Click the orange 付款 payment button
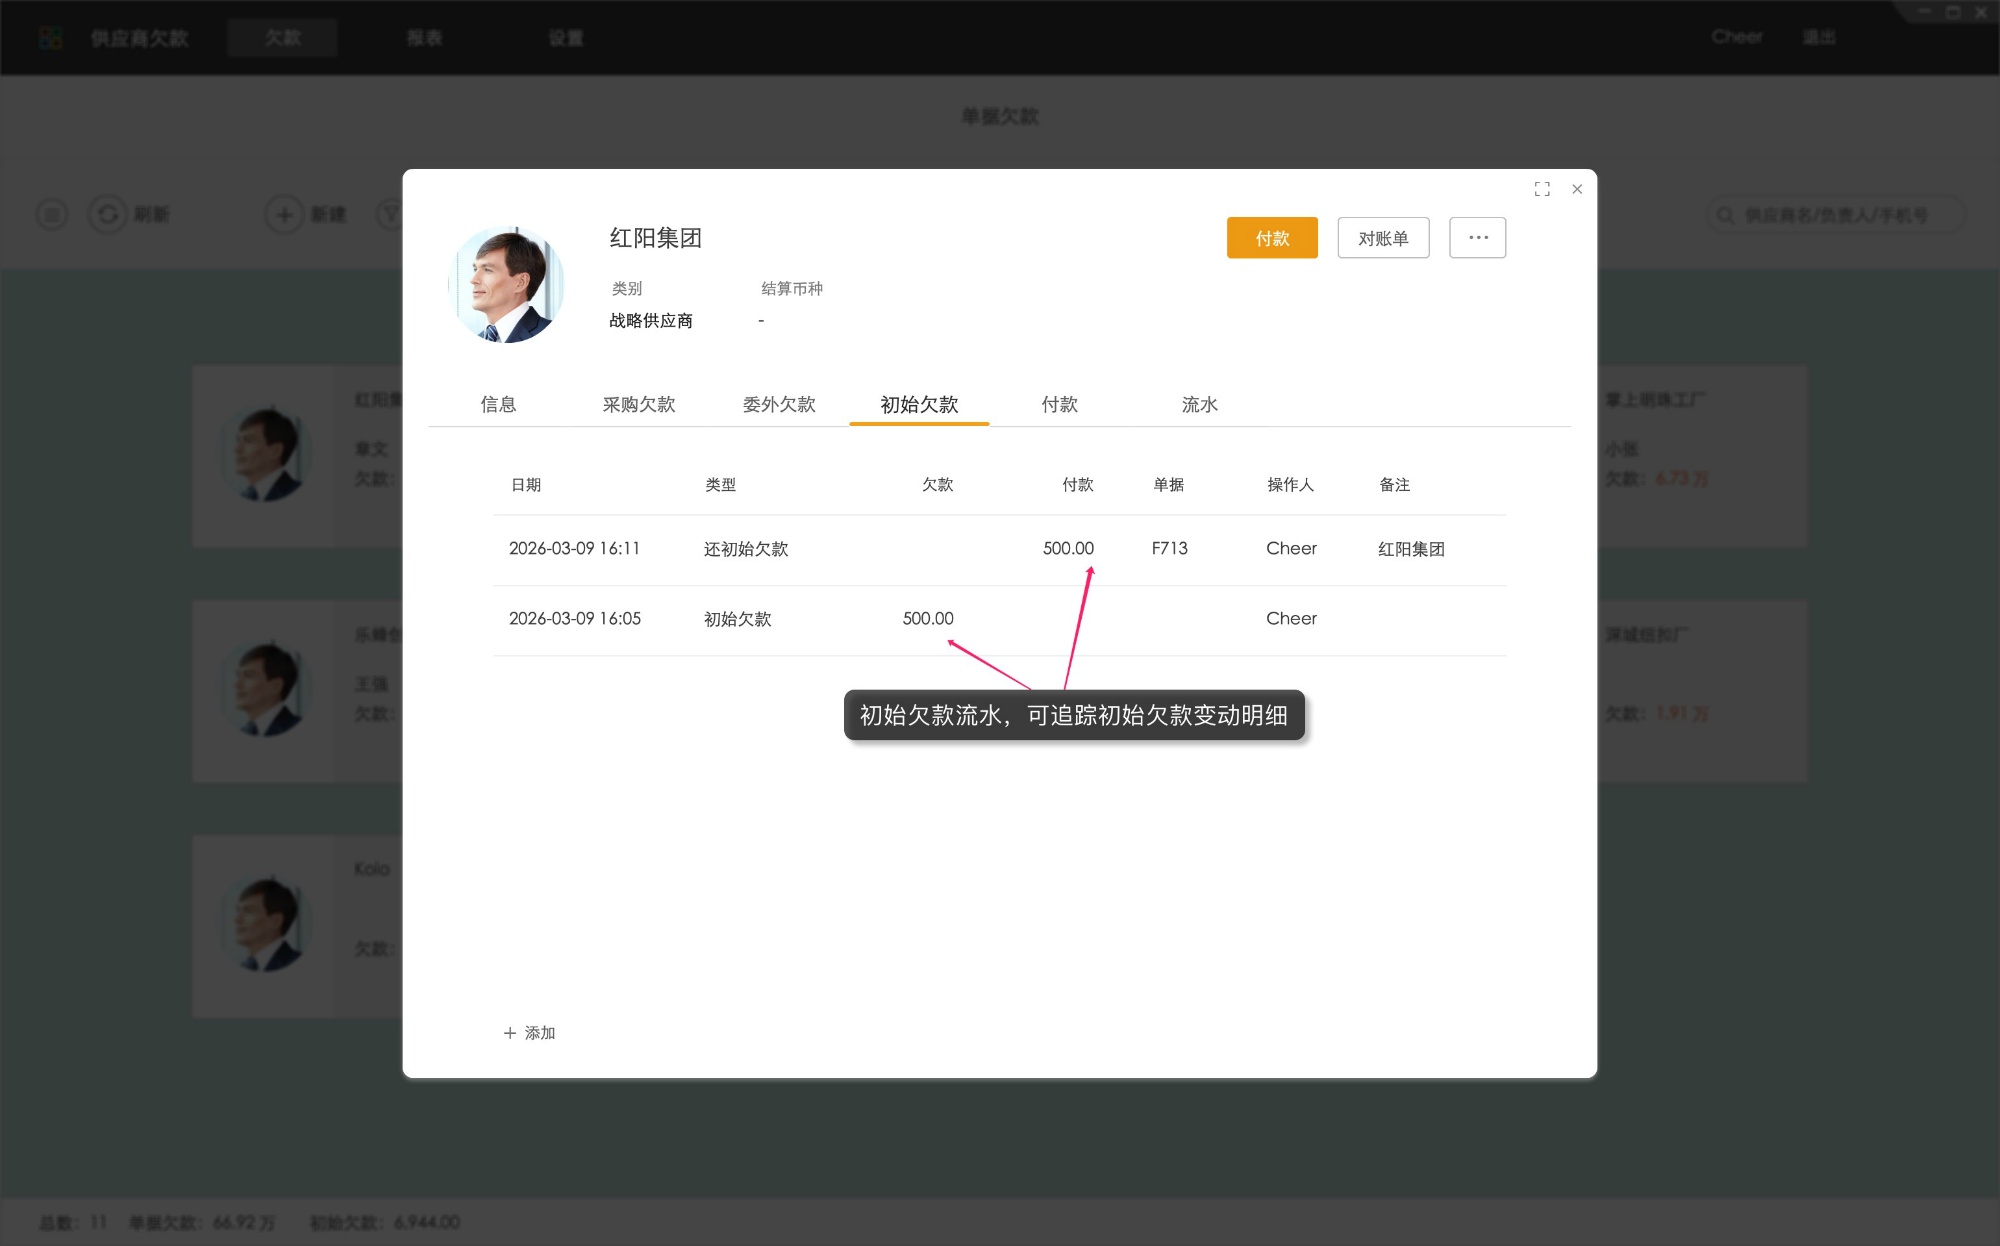 1272,237
